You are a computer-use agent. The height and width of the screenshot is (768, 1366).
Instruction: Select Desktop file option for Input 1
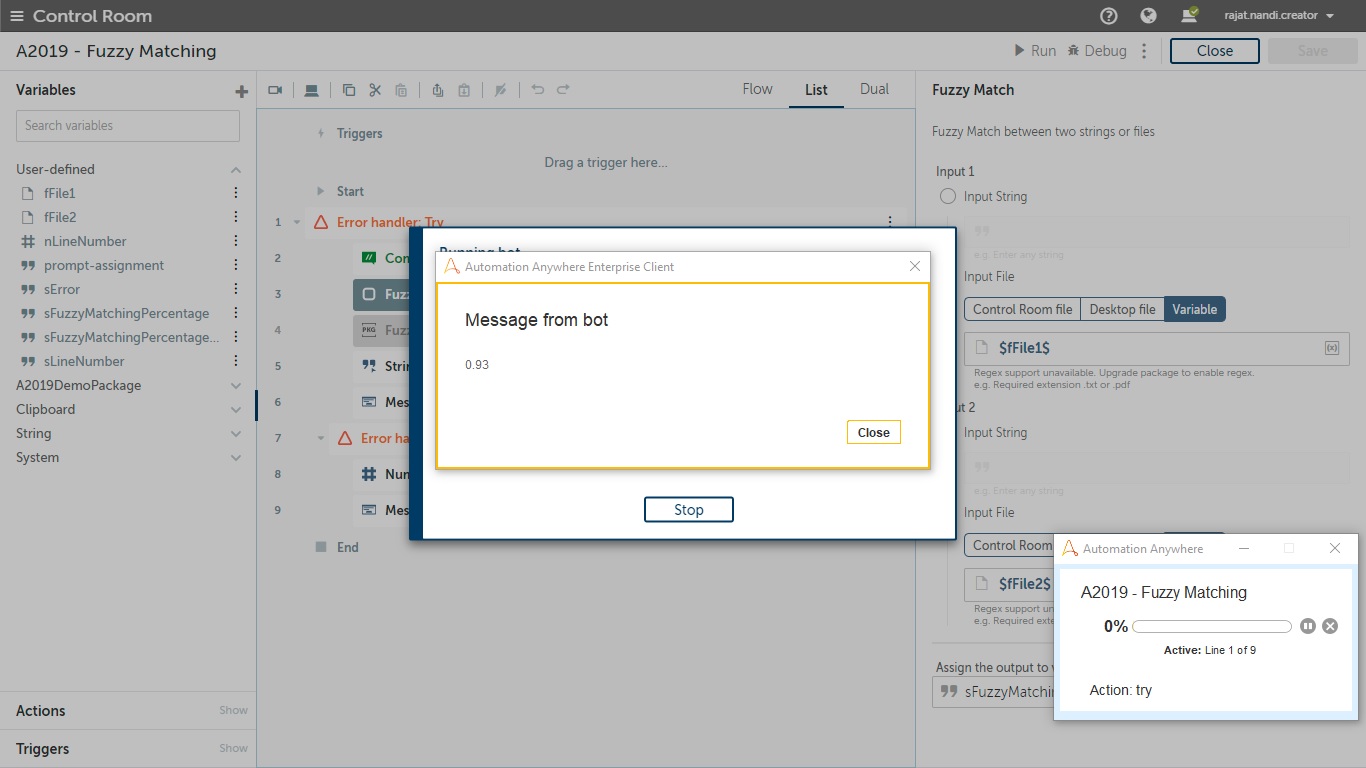[x=1122, y=309]
